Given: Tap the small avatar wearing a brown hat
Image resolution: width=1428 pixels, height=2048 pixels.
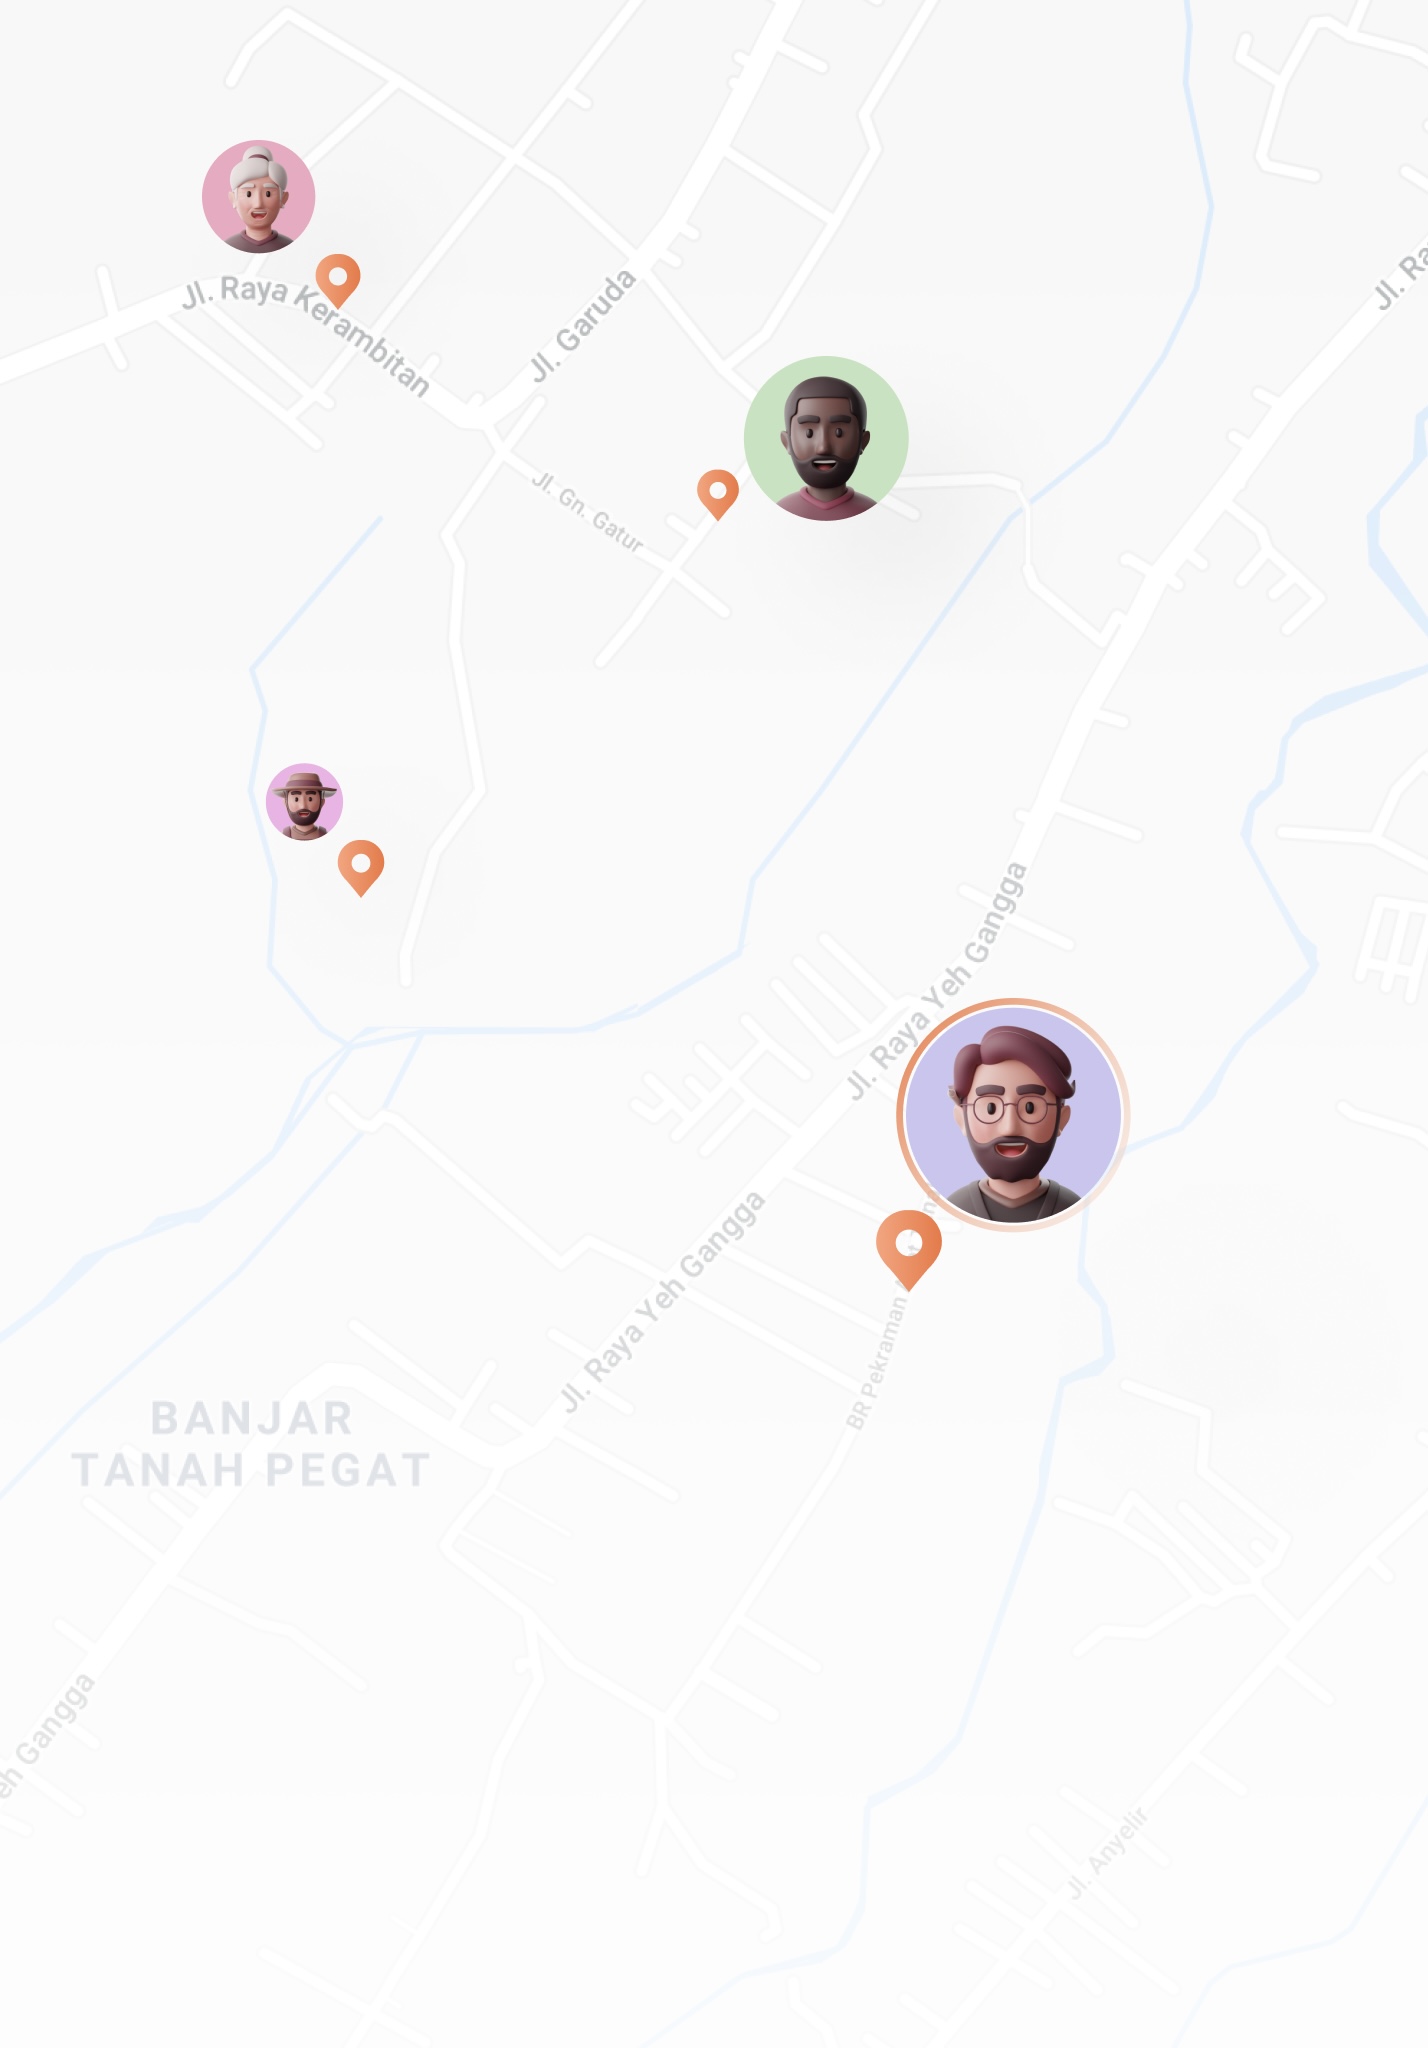Looking at the screenshot, I should (304, 802).
